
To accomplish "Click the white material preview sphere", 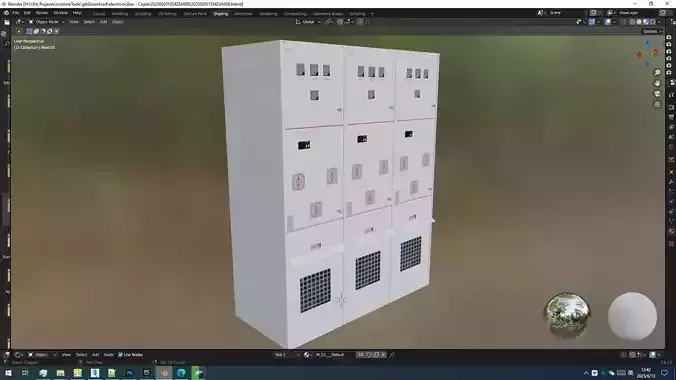I will tap(632, 317).
